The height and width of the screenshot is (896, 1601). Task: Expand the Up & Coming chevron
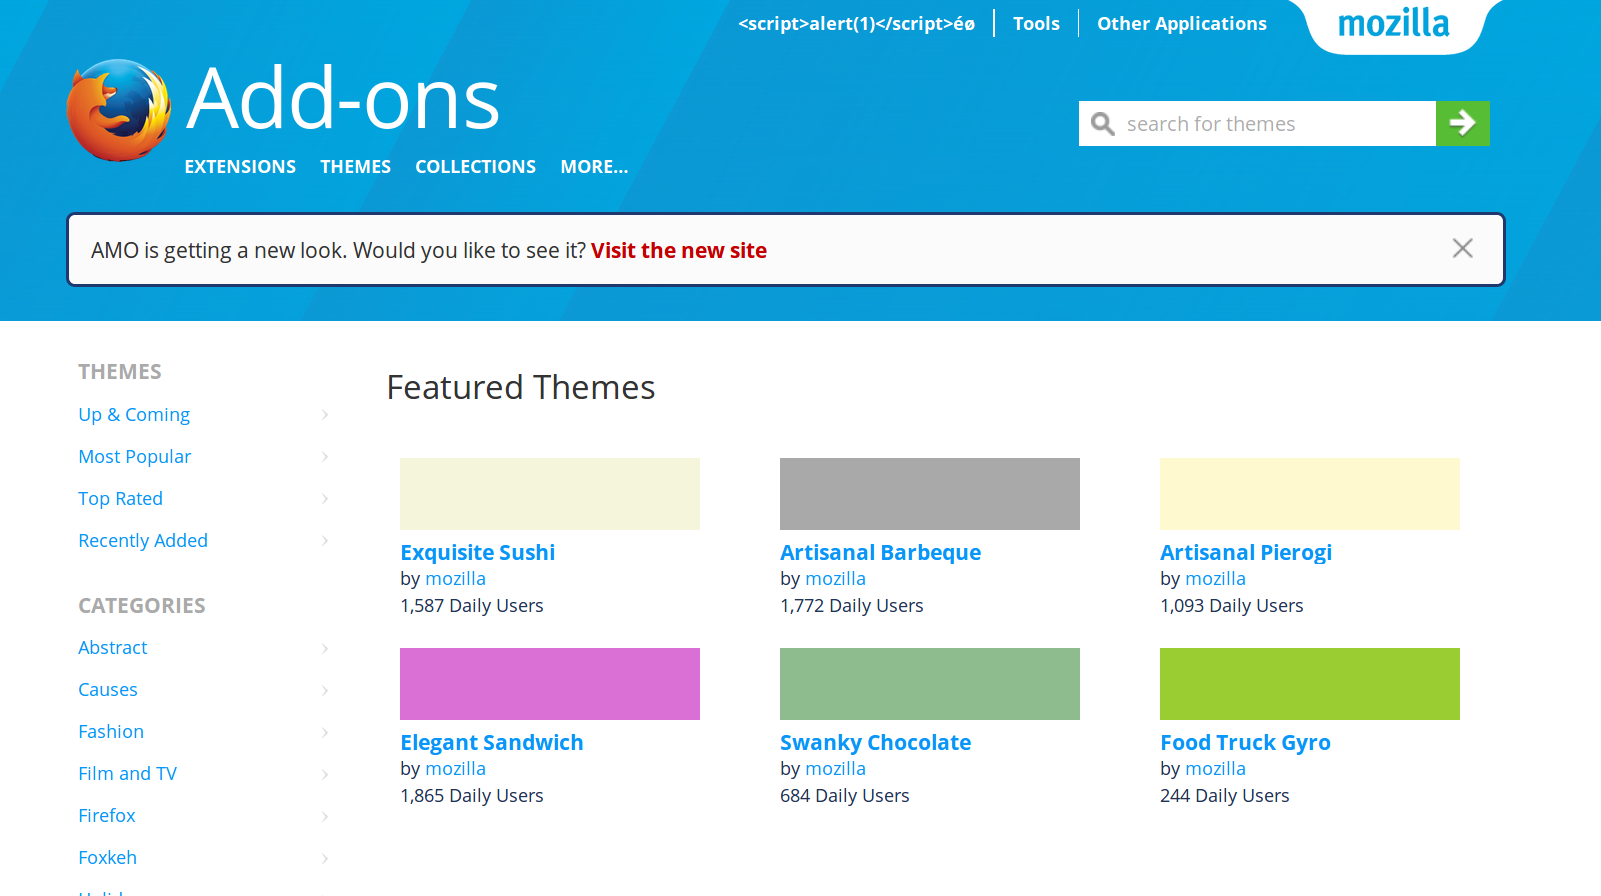pos(325,415)
